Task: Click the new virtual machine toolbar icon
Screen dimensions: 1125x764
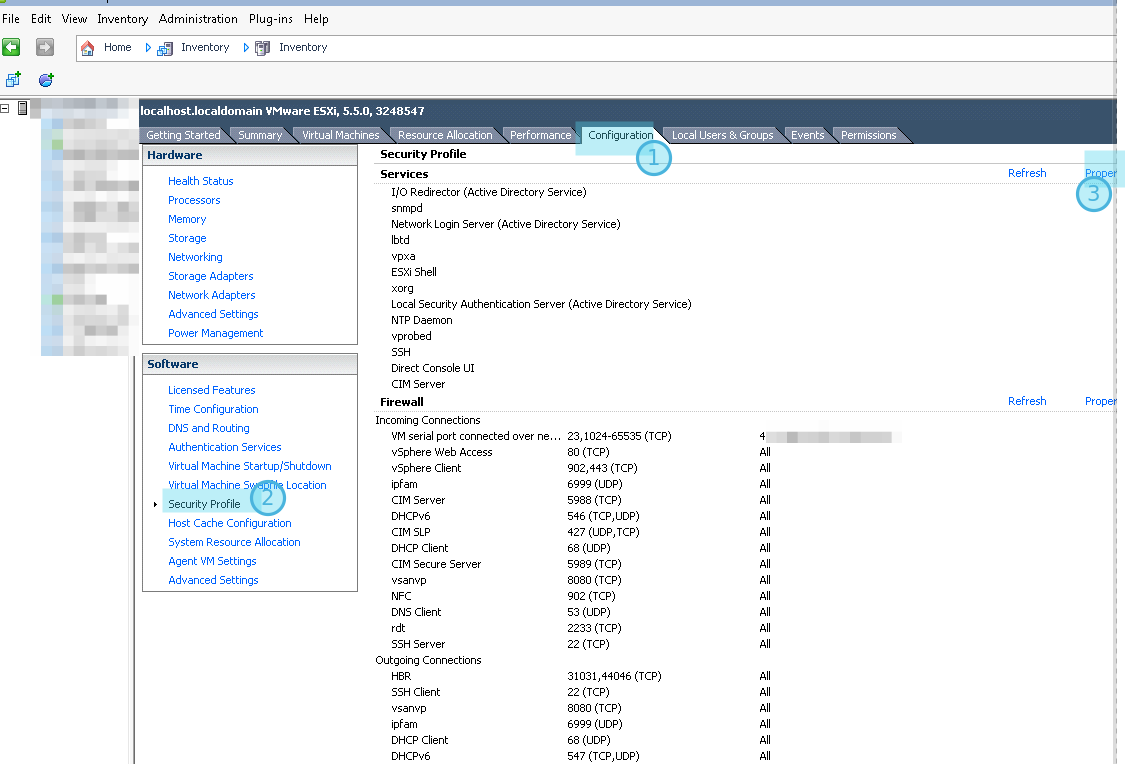Action: (x=13, y=80)
